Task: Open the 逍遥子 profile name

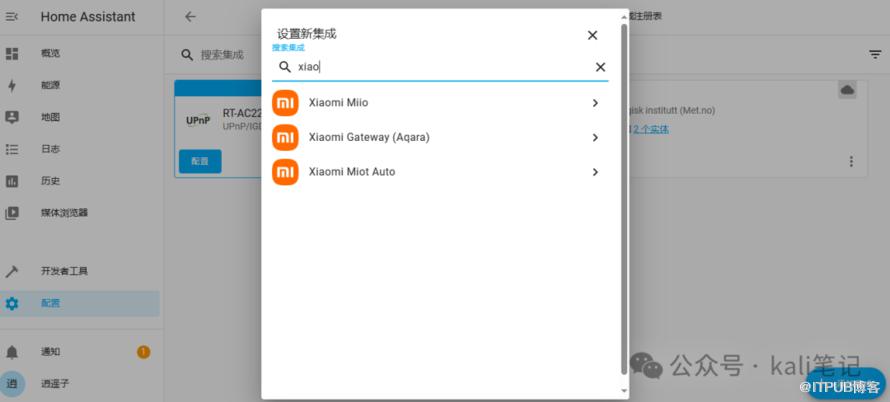Action: [x=55, y=384]
